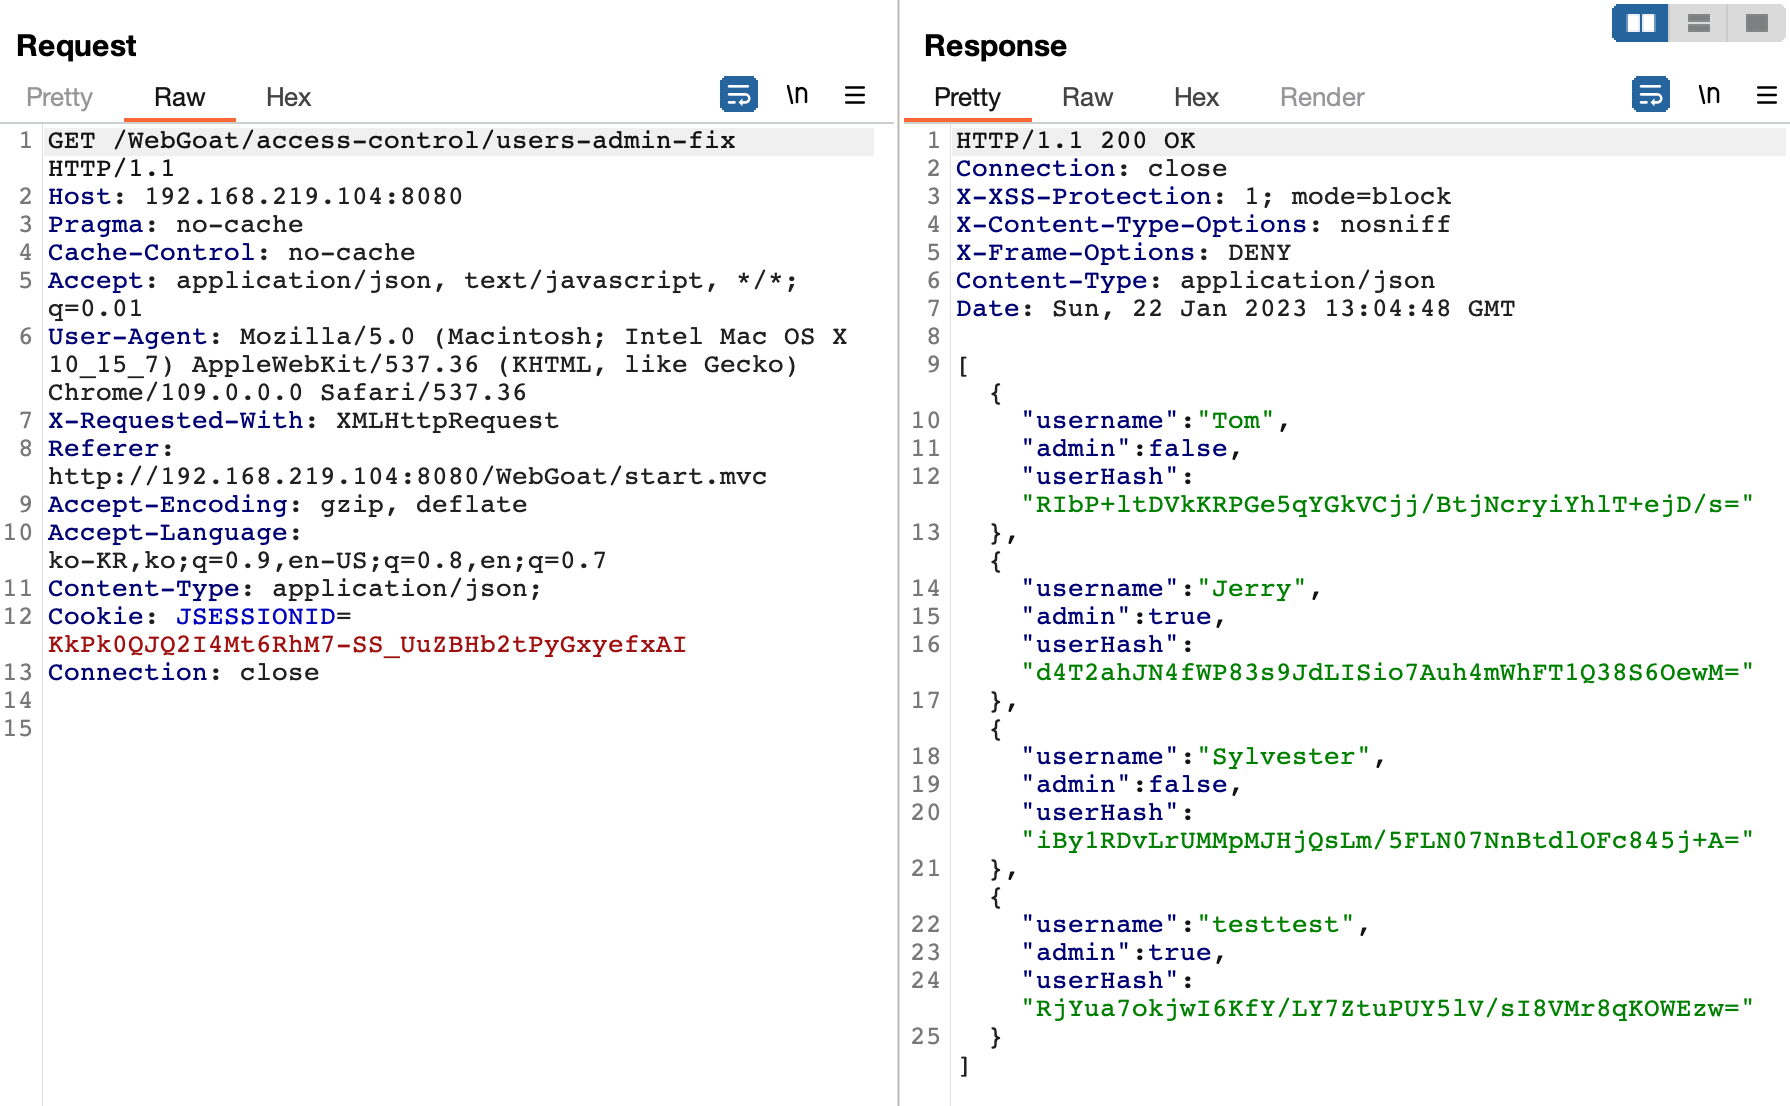Switch to combined tabbed layout view
1790x1106 pixels.
1757,23
